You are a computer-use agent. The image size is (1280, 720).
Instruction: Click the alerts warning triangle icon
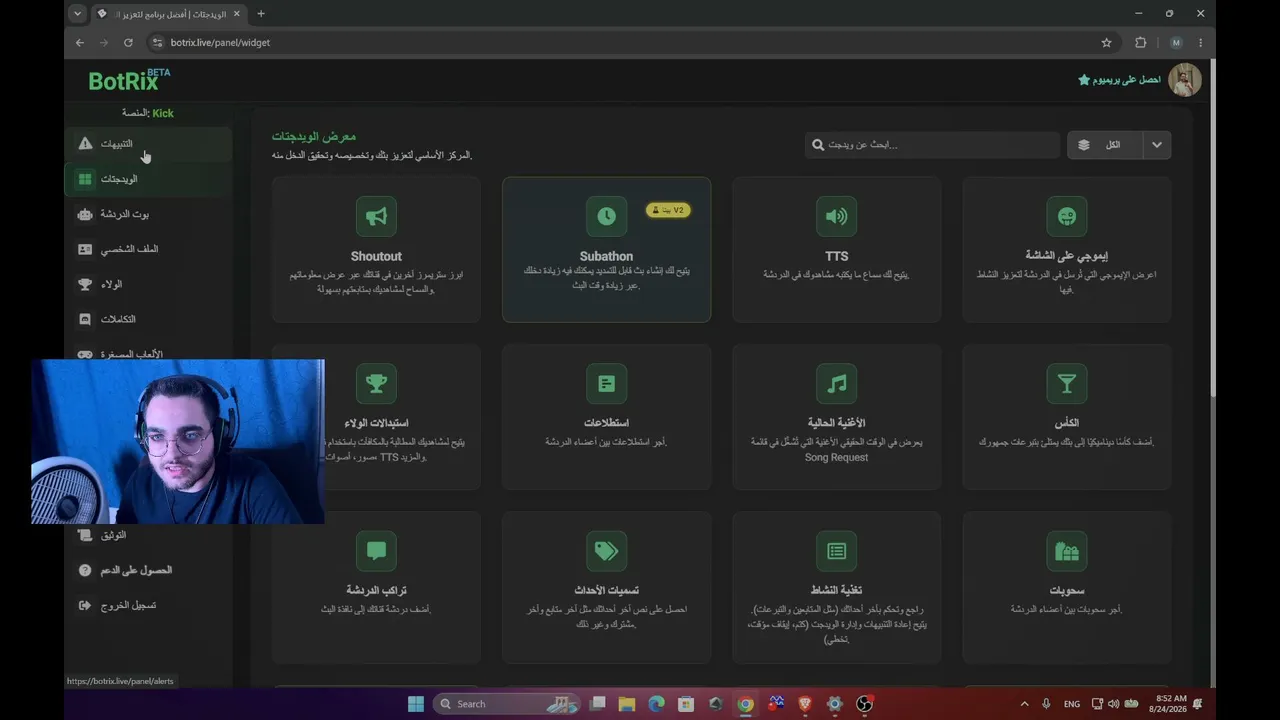pos(85,144)
